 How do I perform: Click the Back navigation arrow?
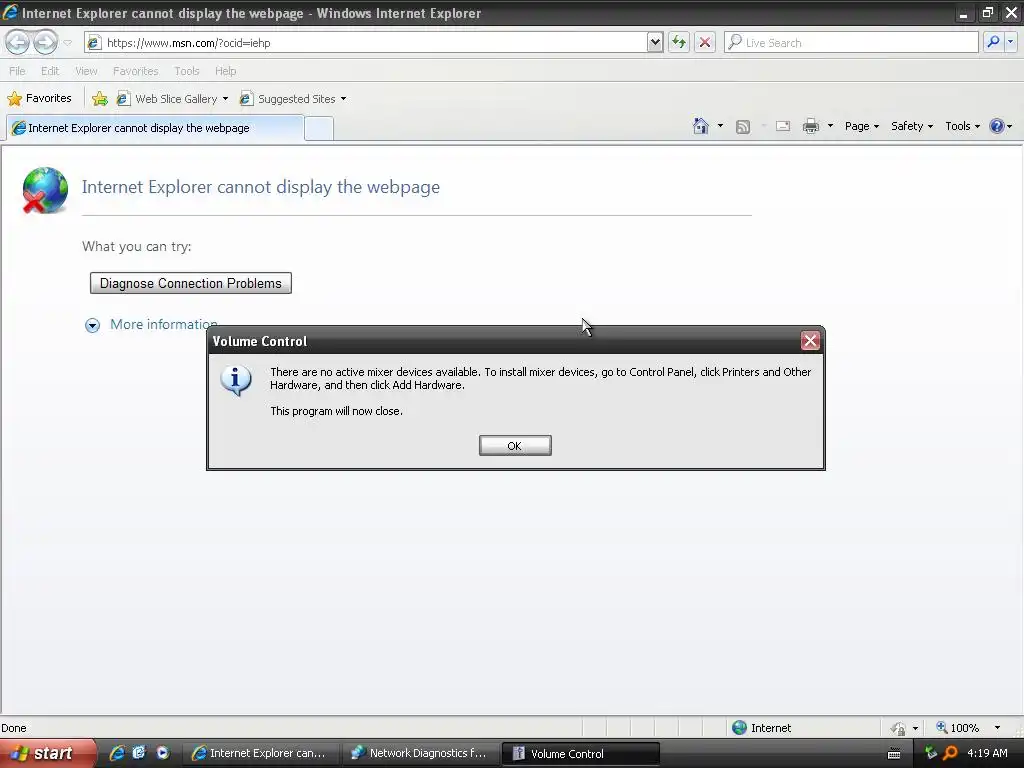click(x=18, y=42)
